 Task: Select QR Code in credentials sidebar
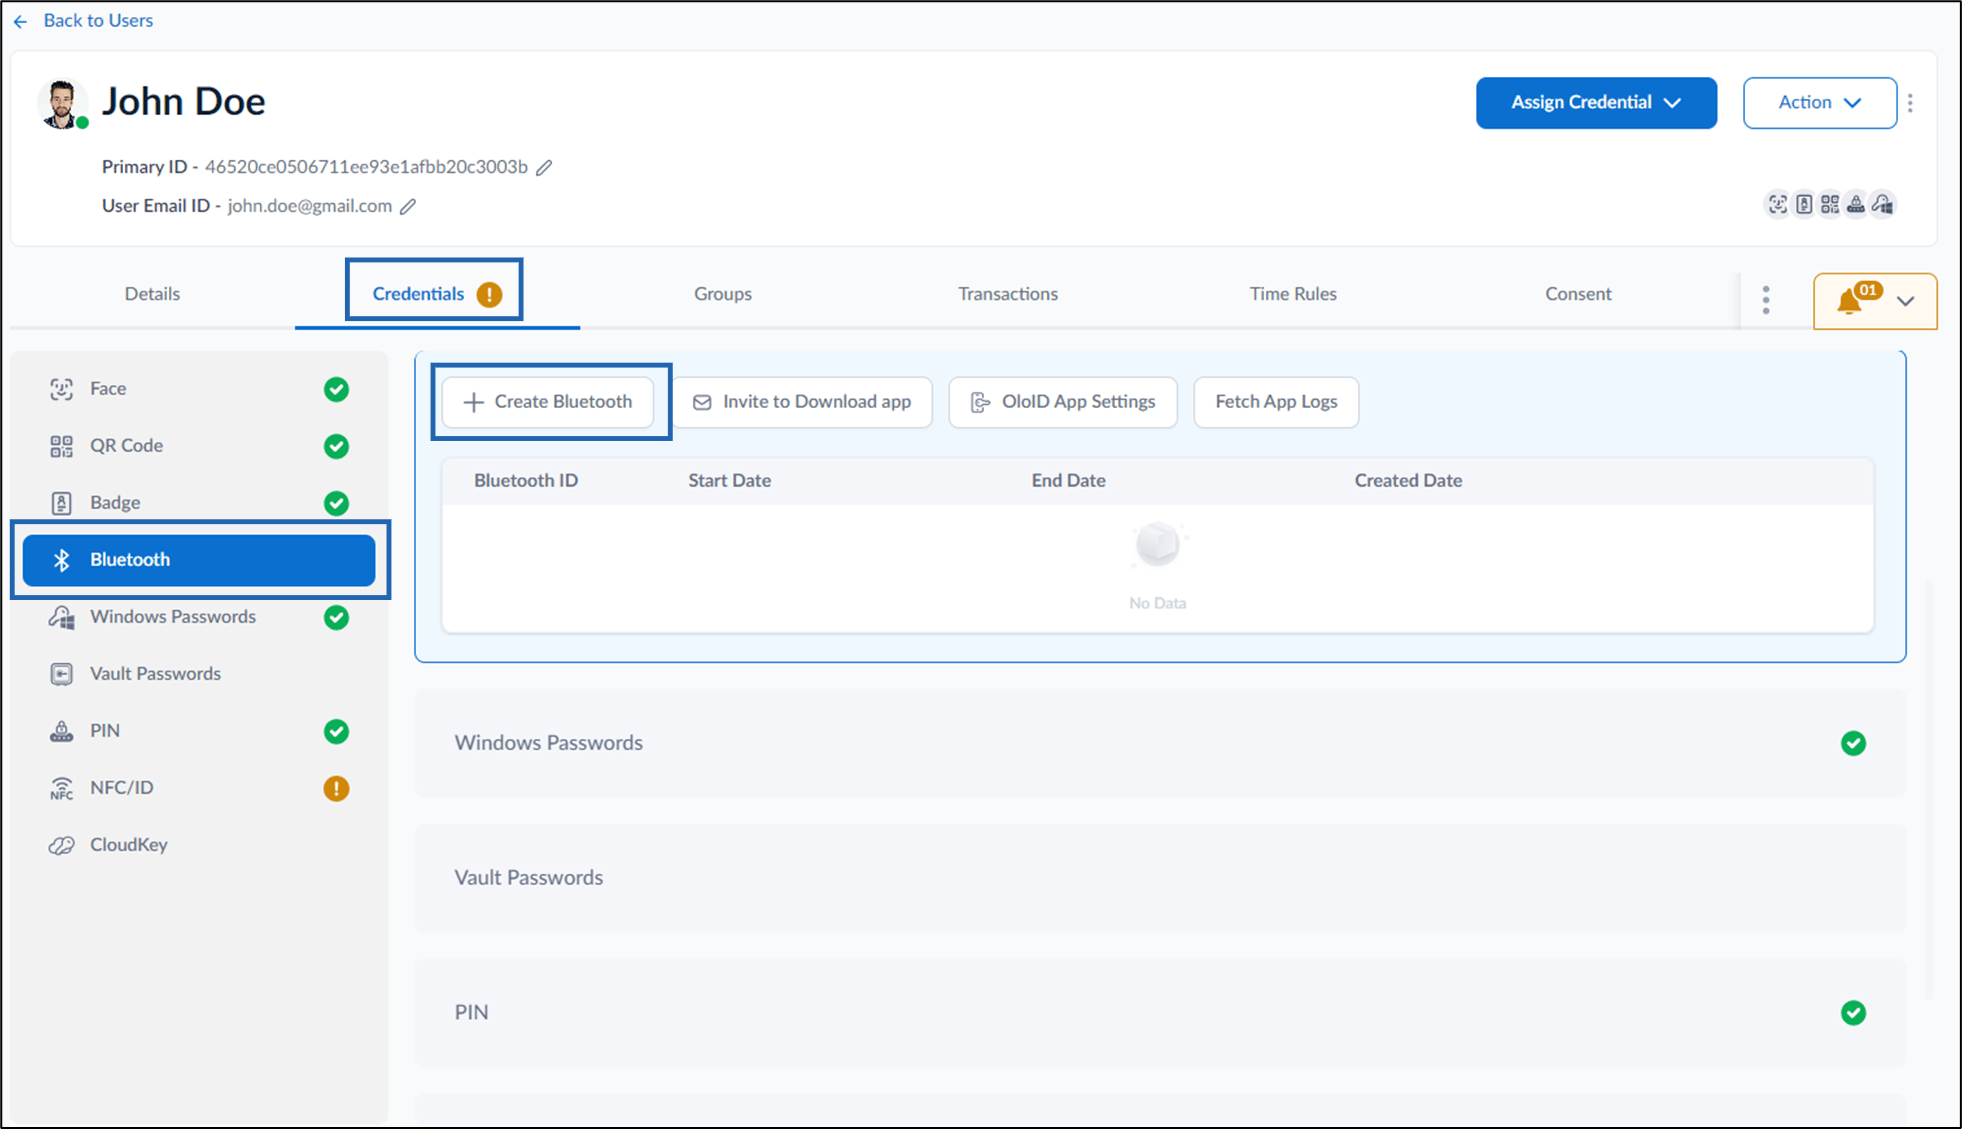click(199, 446)
